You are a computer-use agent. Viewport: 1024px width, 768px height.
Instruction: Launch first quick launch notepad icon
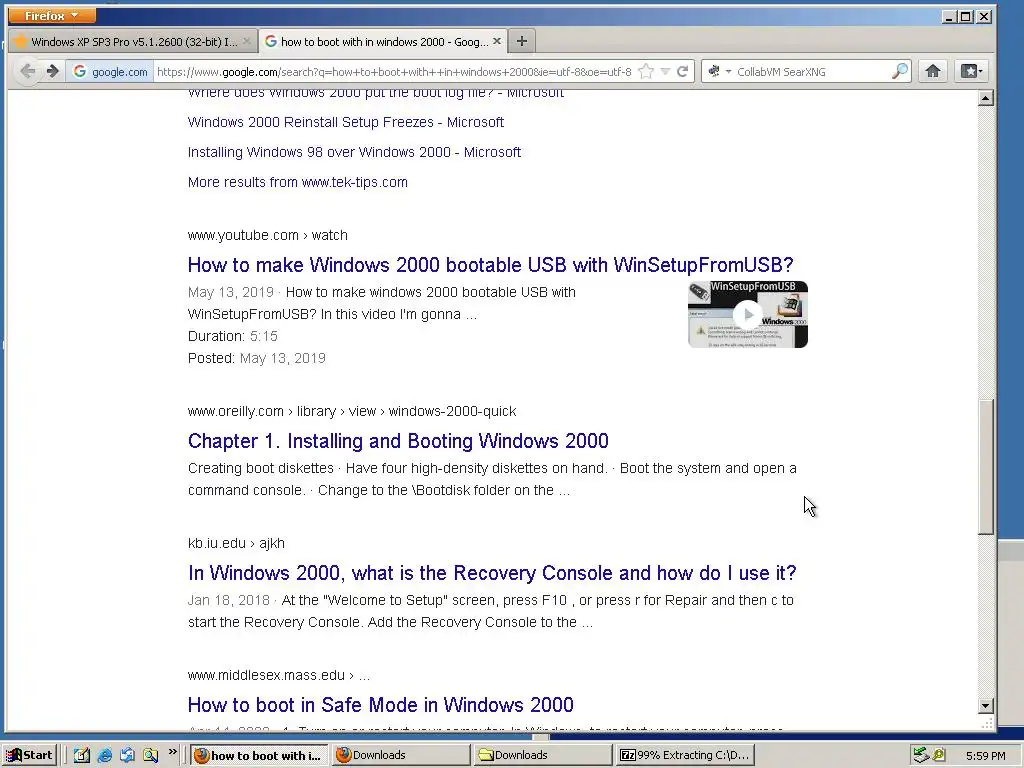click(82, 755)
